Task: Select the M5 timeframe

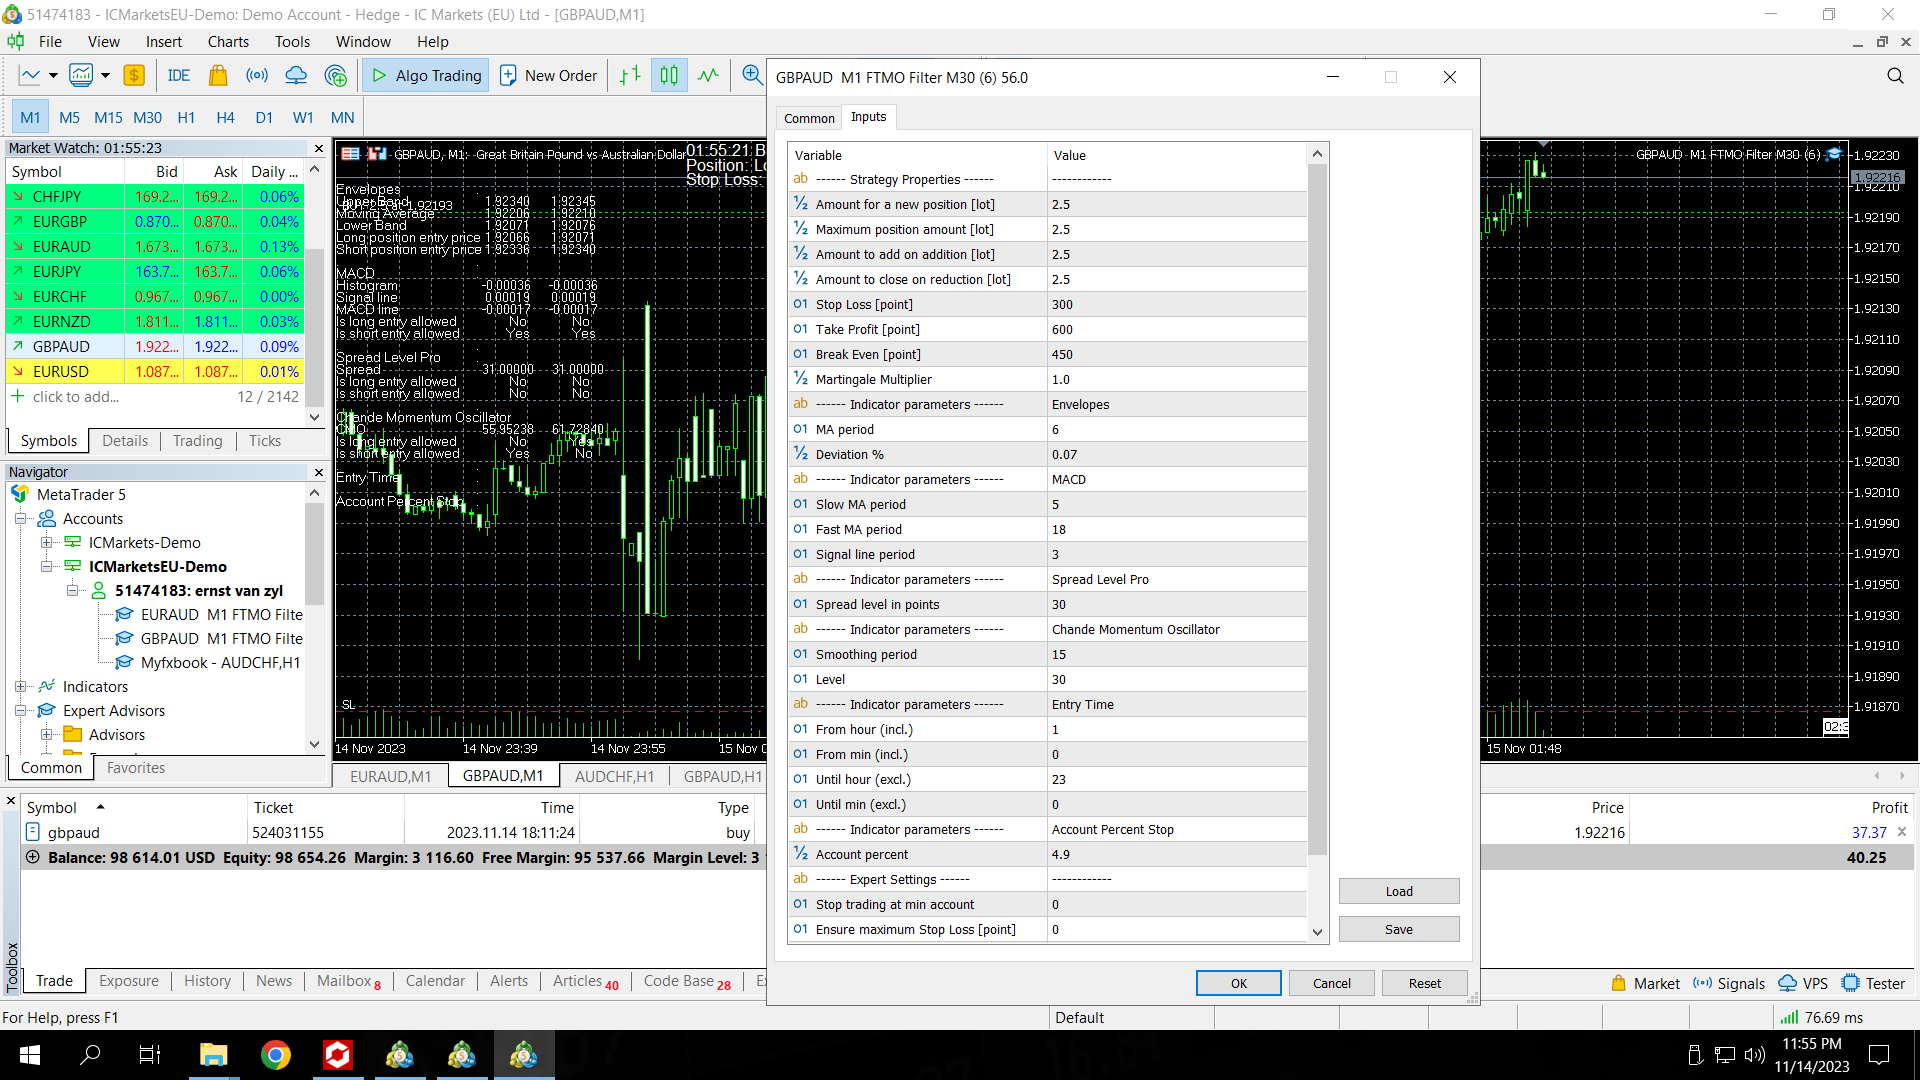Action: click(69, 117)
